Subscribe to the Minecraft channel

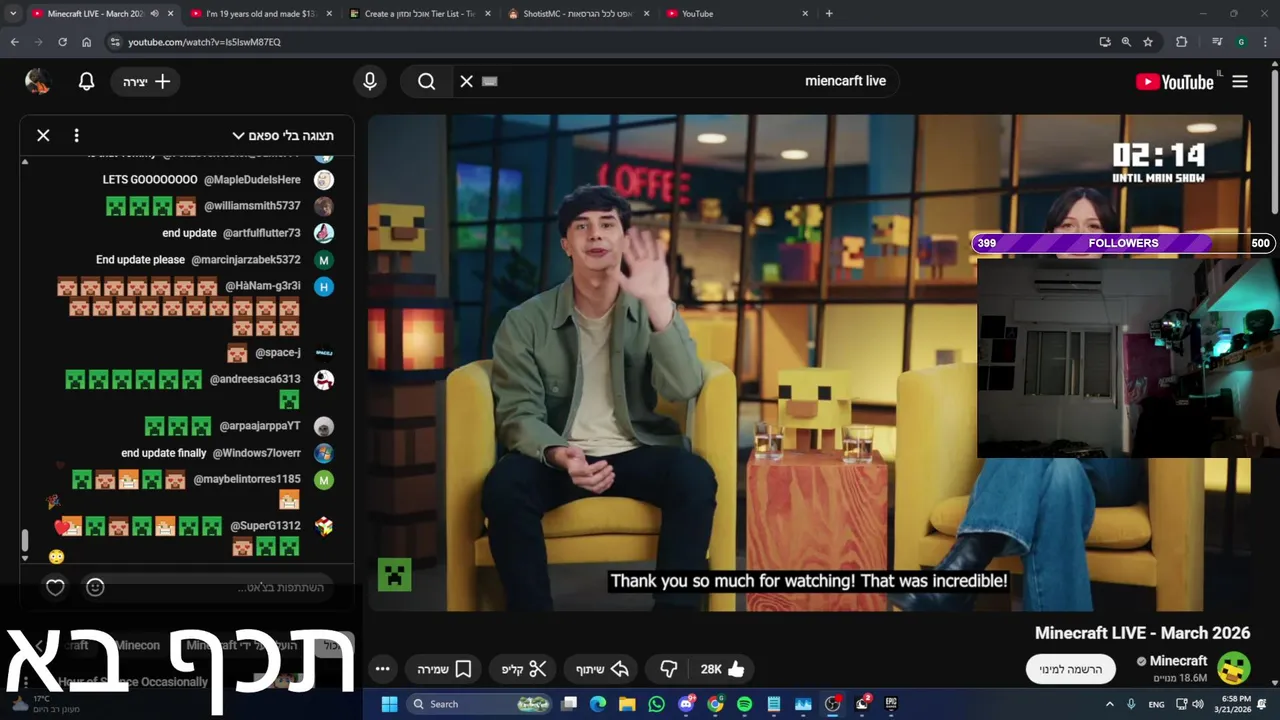click(x=1070, y=669)
